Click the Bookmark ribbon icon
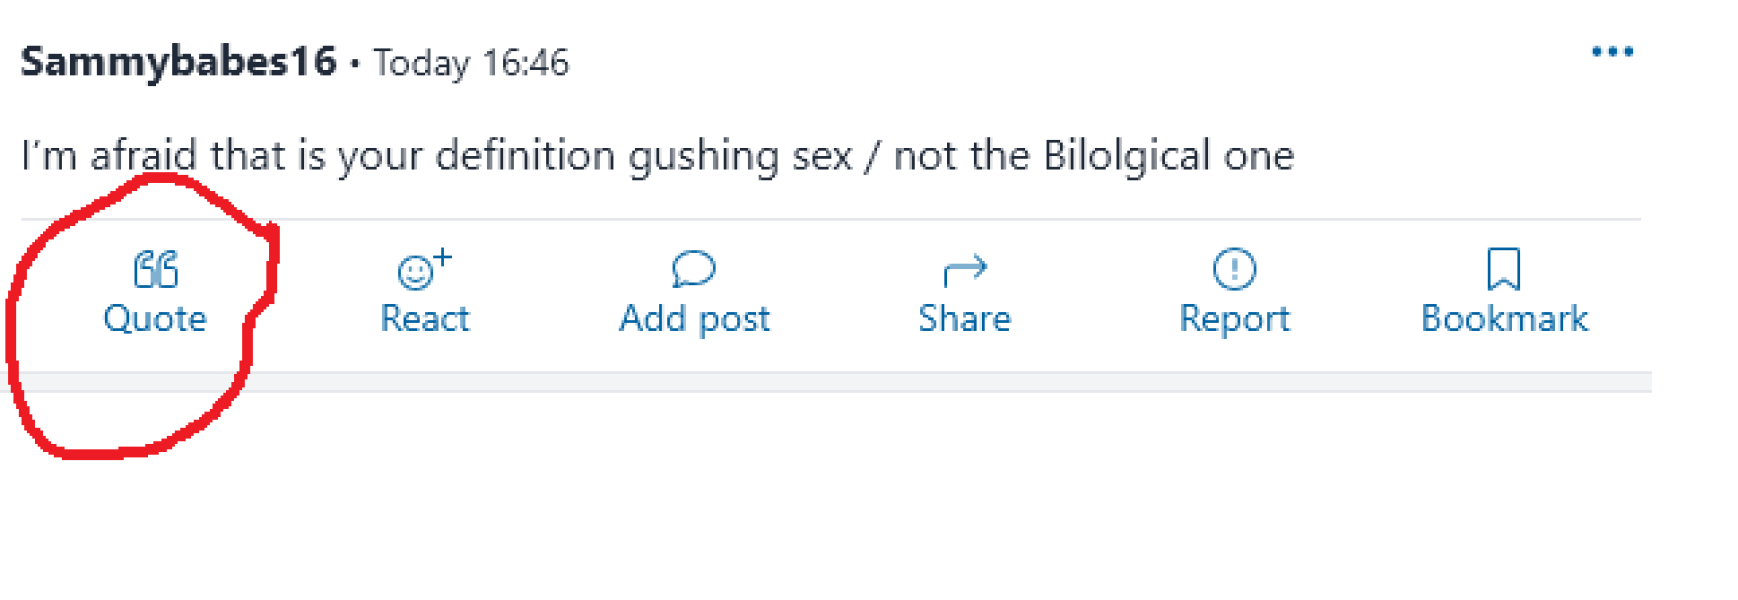Image resolution: width=1738 pixels, height=600 pixels. pyautogui.click(x=1503, y=269)
